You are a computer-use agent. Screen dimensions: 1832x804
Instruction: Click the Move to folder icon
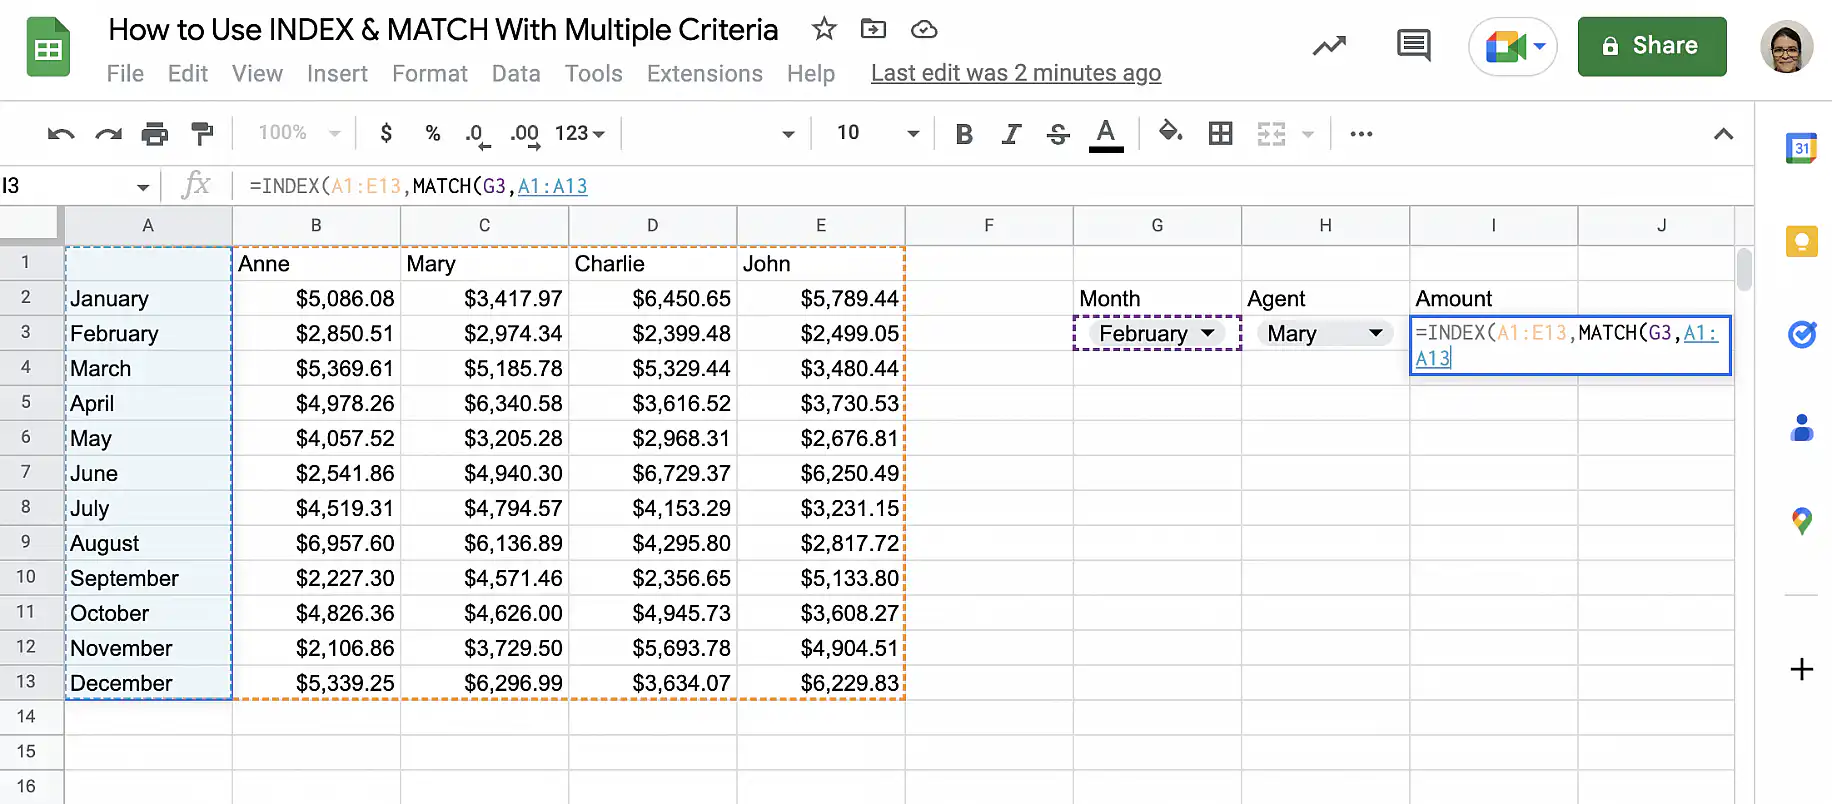[873, 29]
